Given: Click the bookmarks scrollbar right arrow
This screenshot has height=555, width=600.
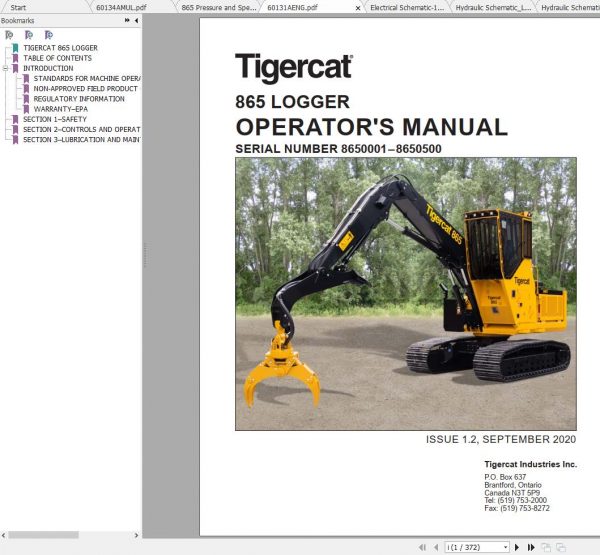Looking at the screenshot, I should tap(136, 535).
